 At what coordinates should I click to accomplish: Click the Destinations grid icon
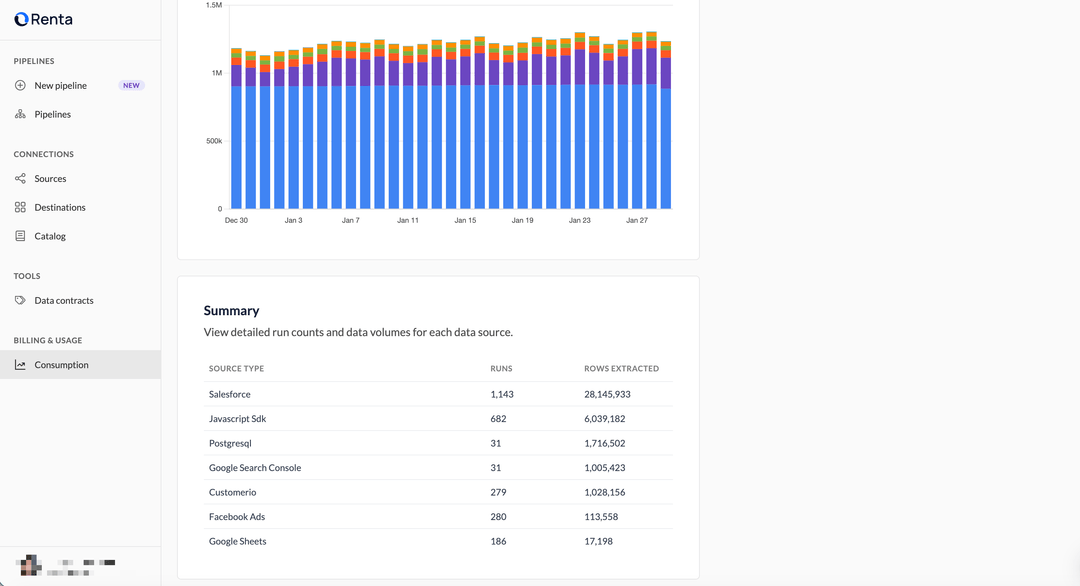pos(20,208)
